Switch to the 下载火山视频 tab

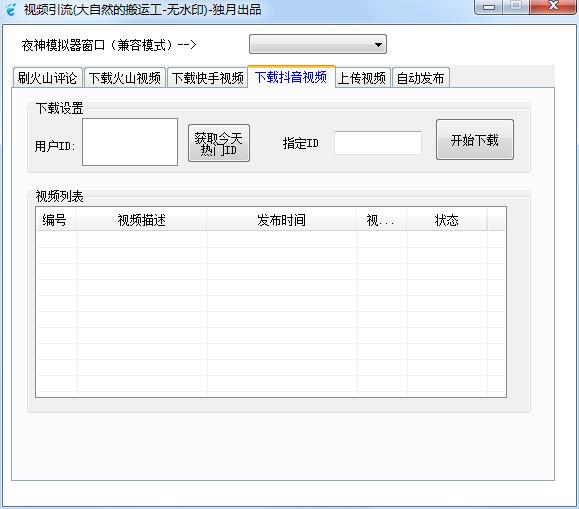coord(125,78)
